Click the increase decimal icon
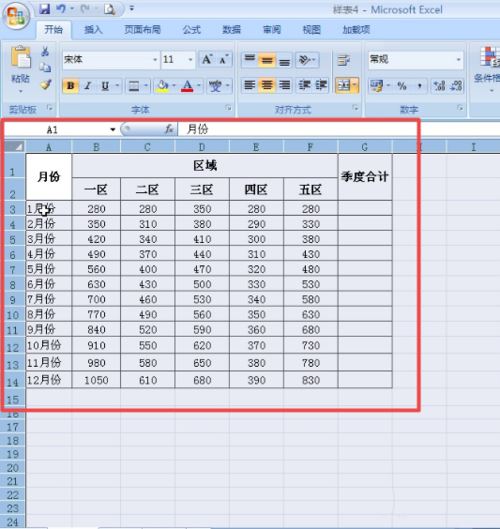The width and height of the screenshot is (500, 529). pos(439,86)
